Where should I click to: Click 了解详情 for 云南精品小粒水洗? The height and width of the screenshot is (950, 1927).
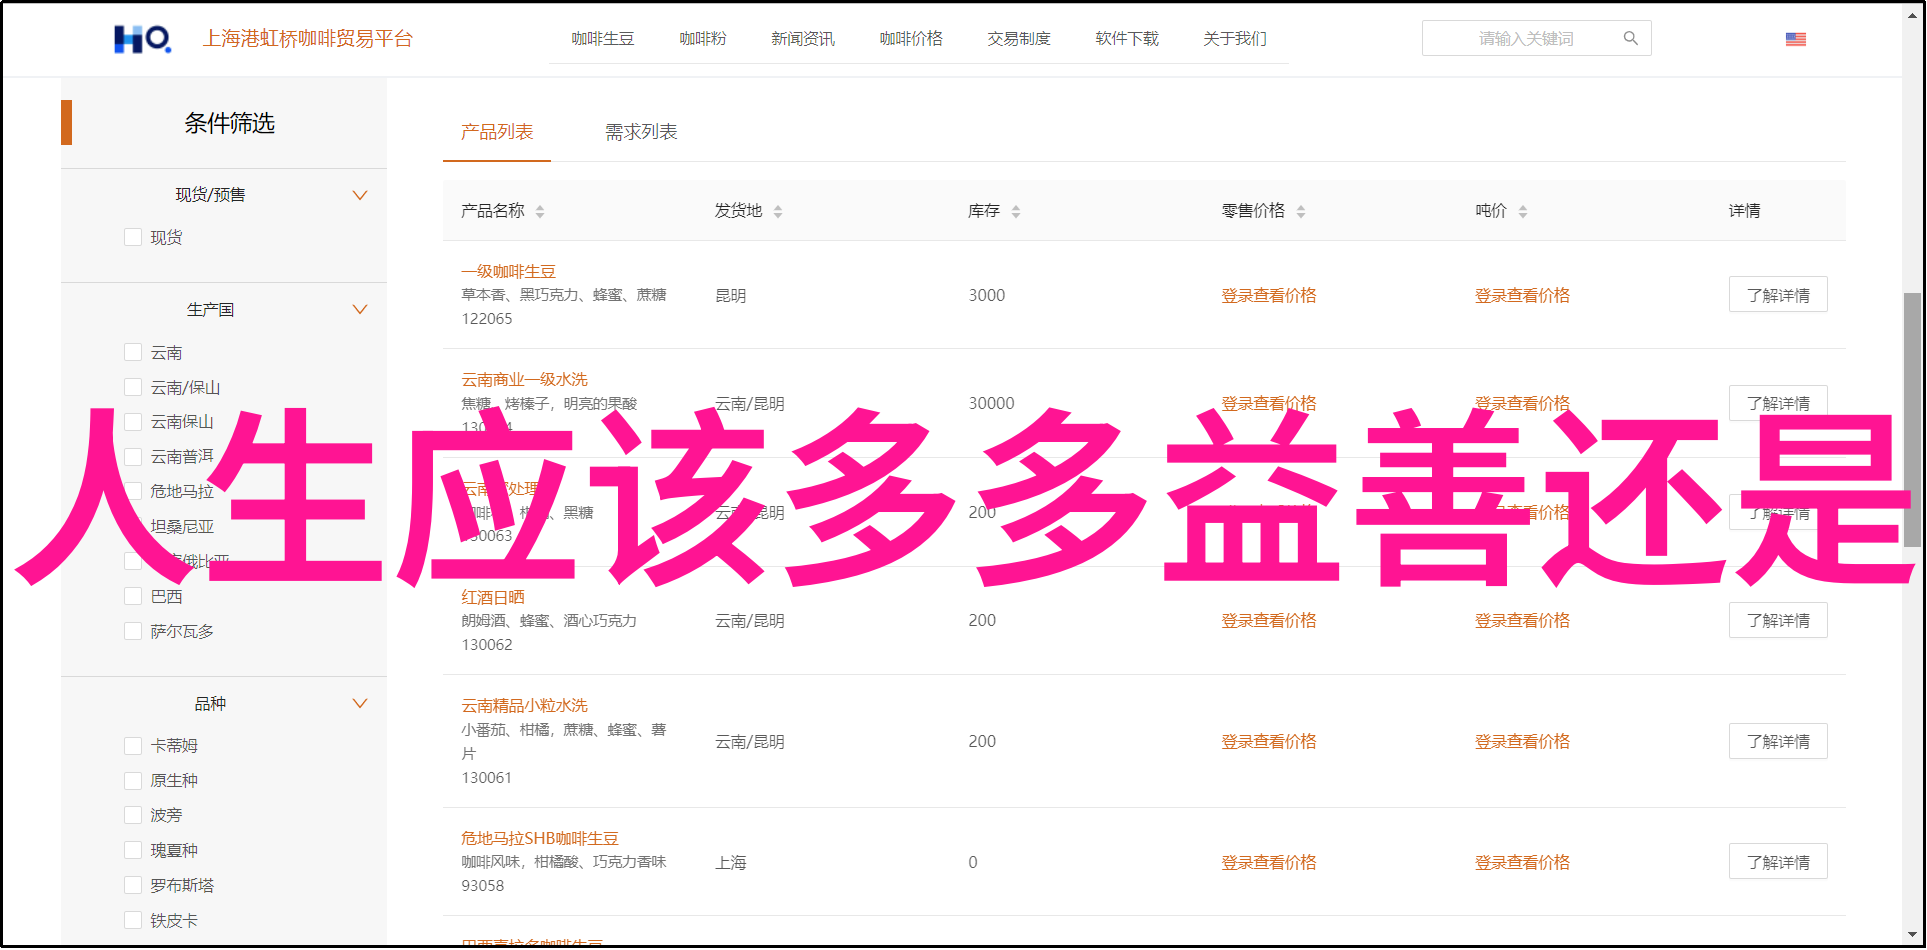[x=1778, y=741]
